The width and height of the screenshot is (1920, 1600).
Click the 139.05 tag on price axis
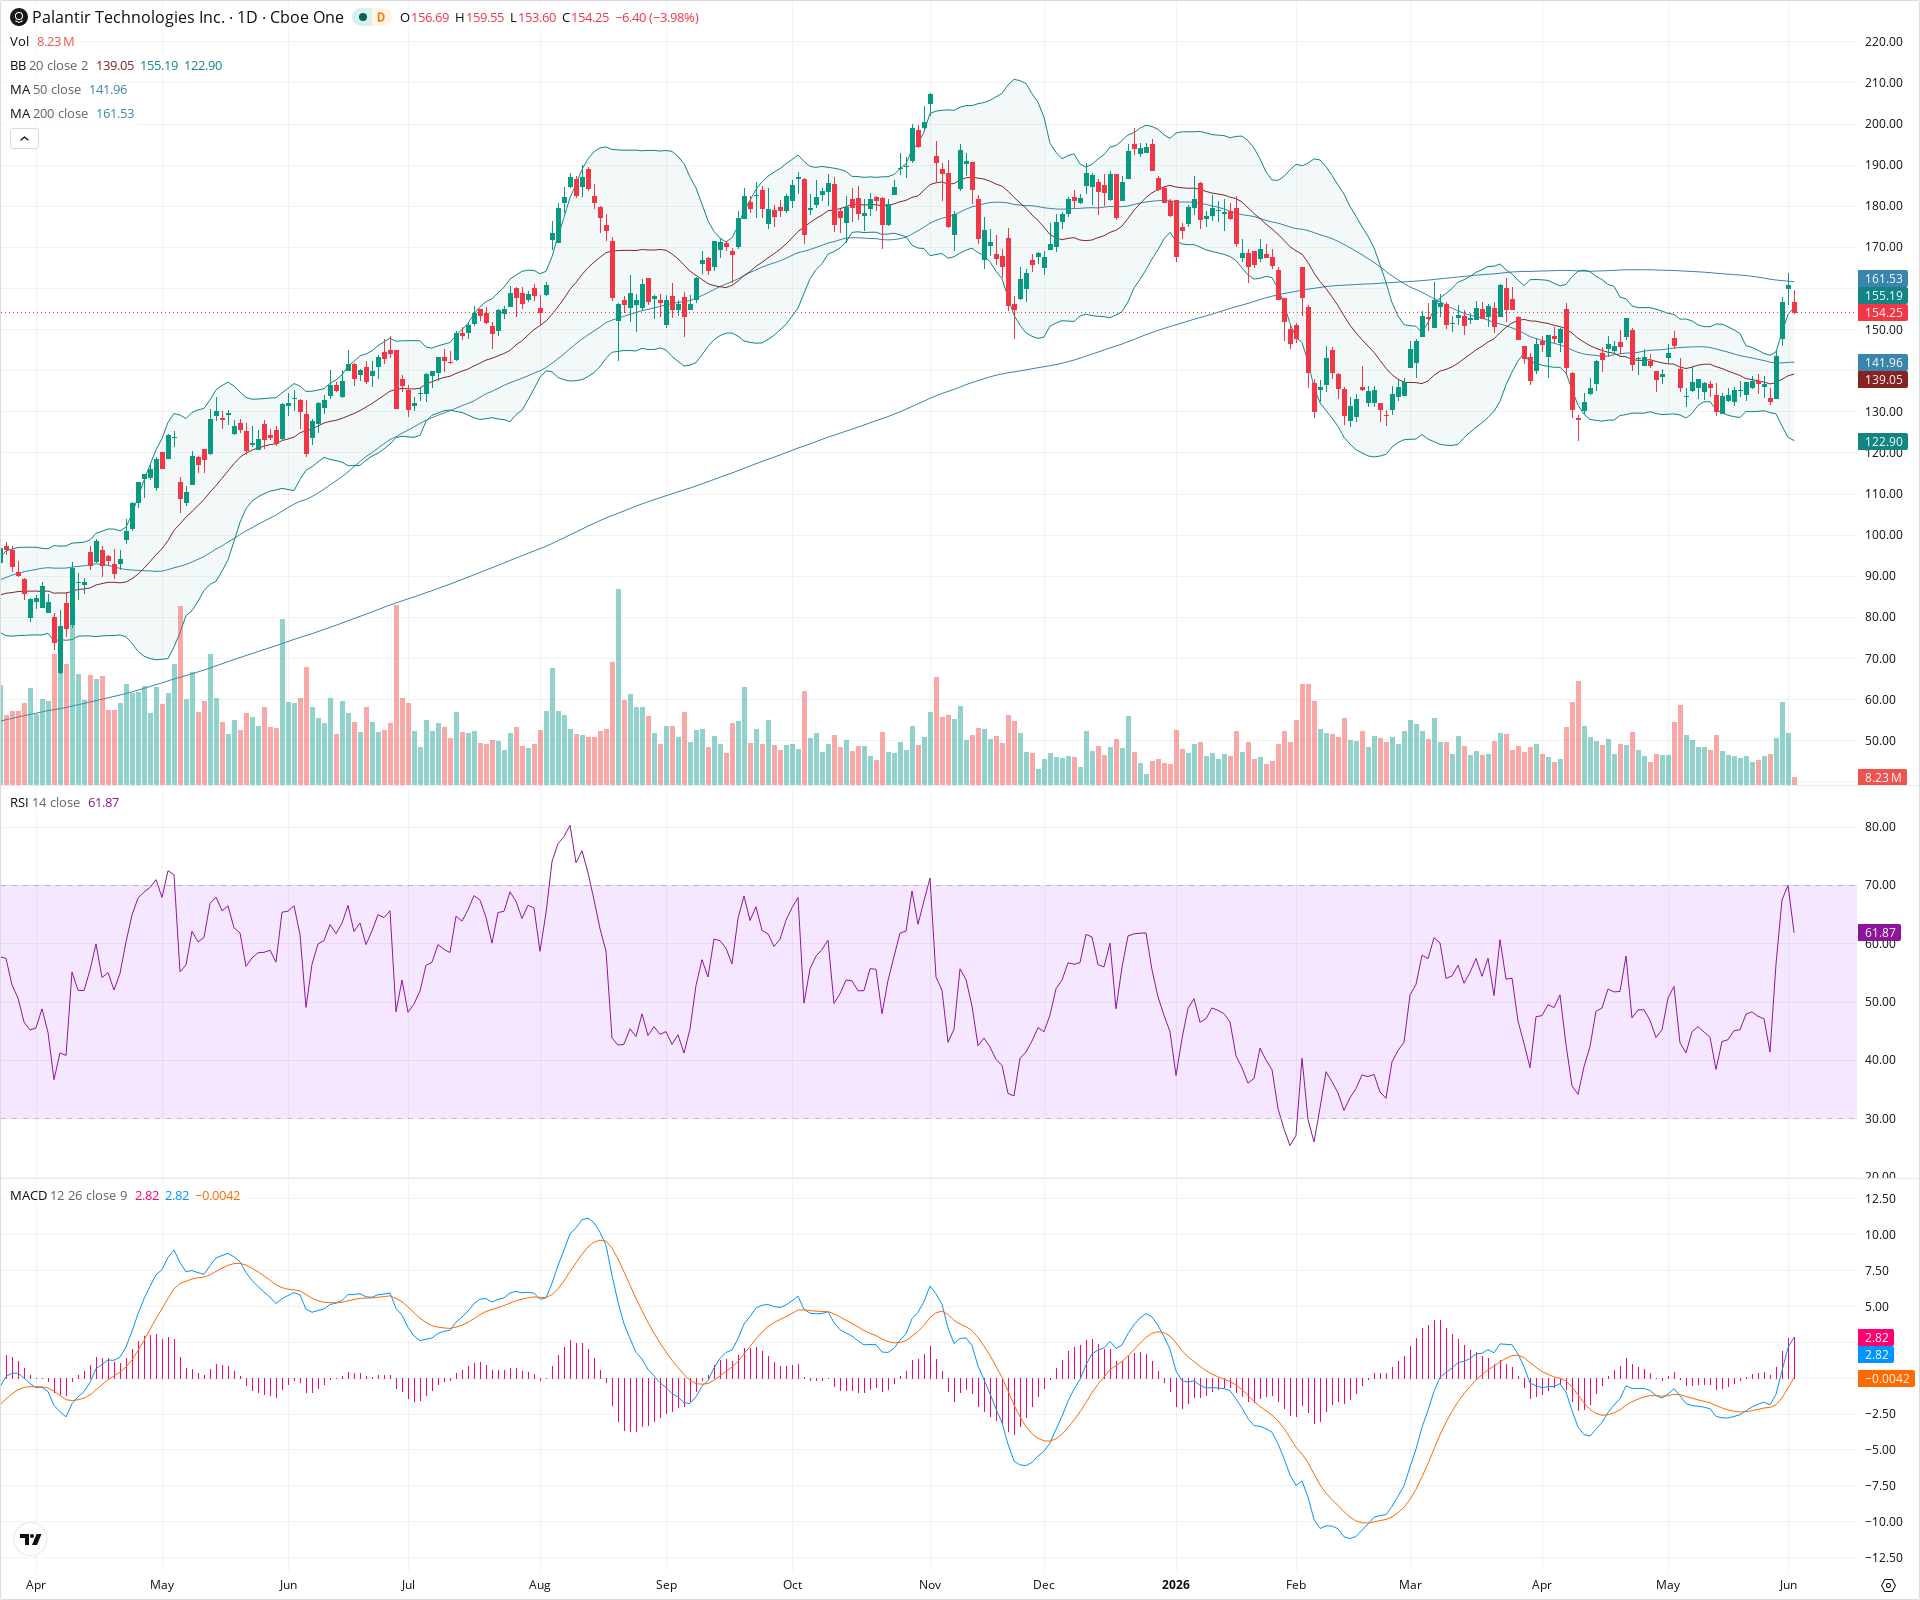[x=1884, y=379]
